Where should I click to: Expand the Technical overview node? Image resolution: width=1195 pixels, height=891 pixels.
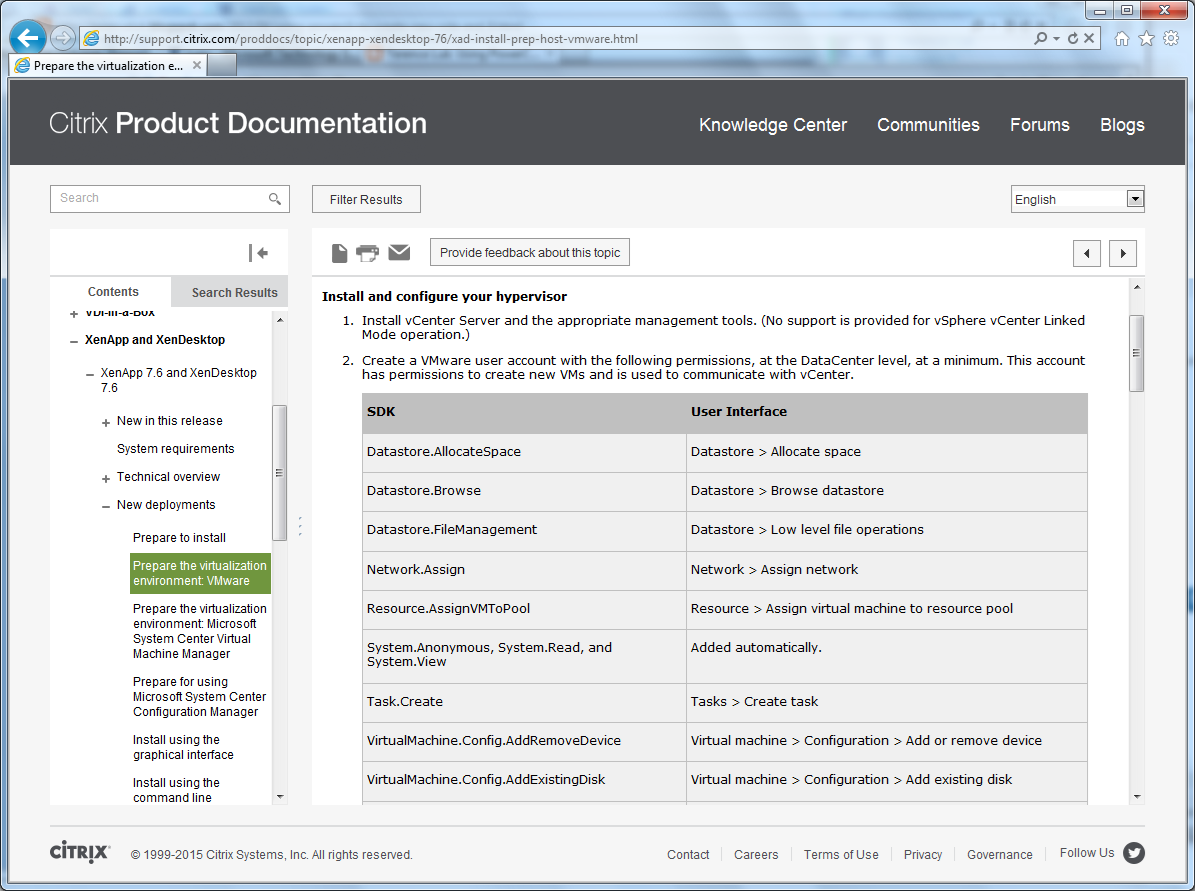pyautogui.click(x=106, y=479)
